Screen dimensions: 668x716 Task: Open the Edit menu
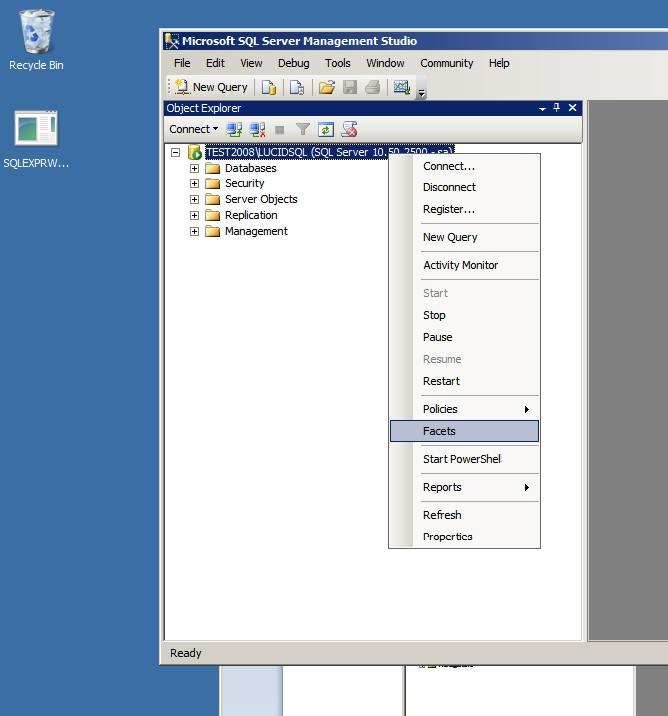pyautogui.click(x=215, y=63)
